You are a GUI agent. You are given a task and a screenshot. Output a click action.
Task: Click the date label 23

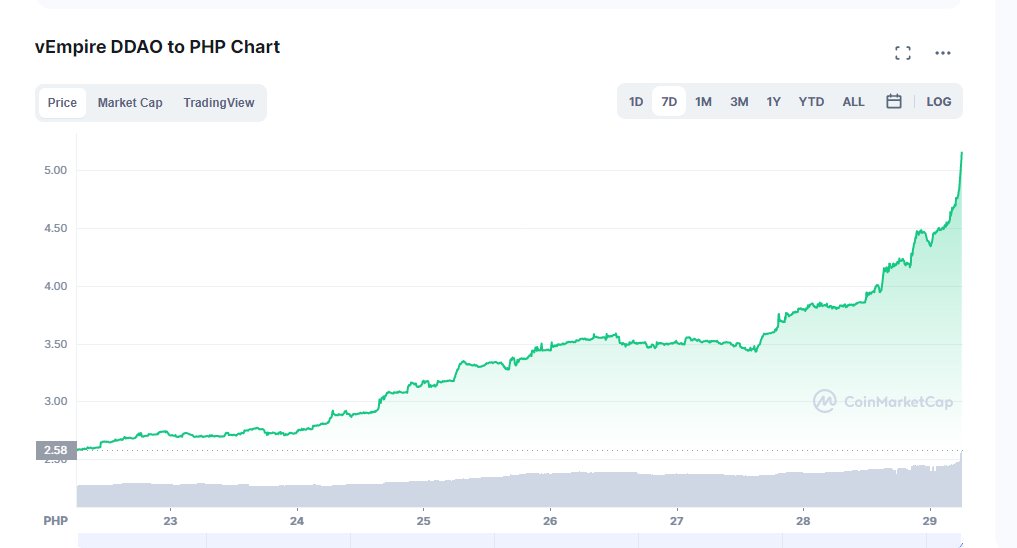170,521
